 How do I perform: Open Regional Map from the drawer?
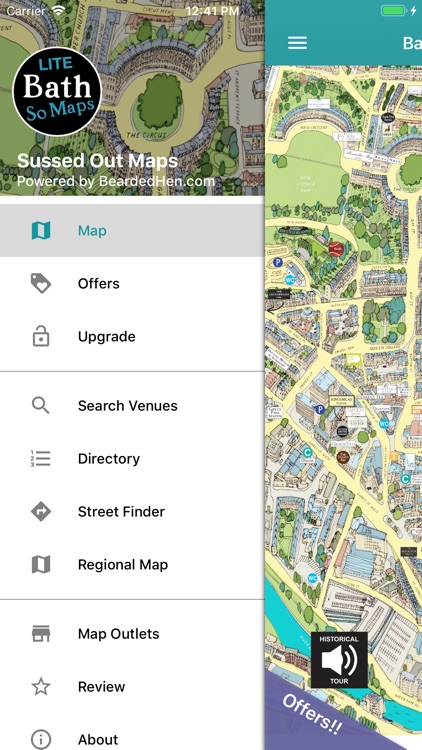pos(132,564)
